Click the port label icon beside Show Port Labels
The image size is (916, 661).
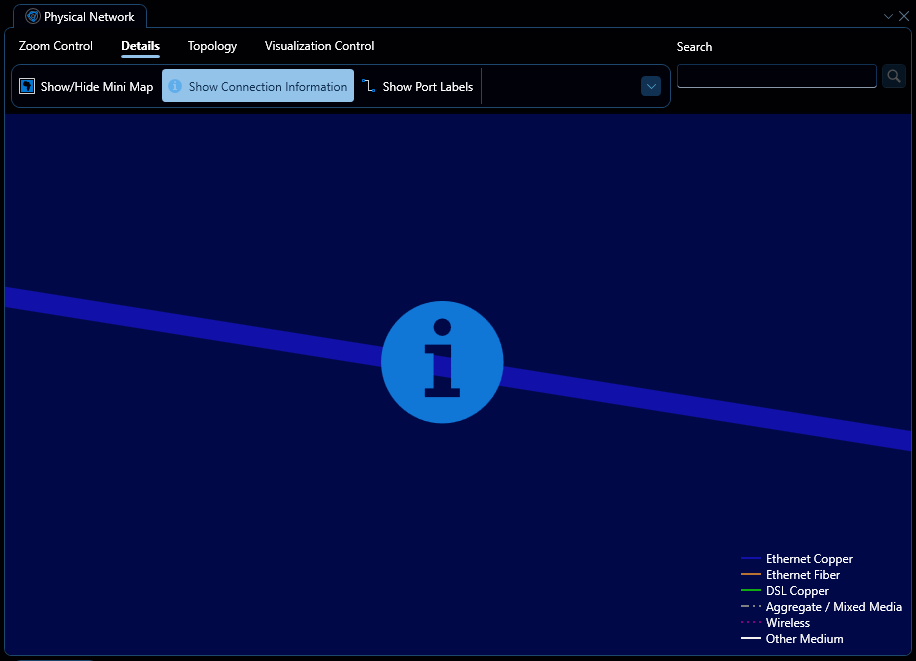(x=367, y=86)
